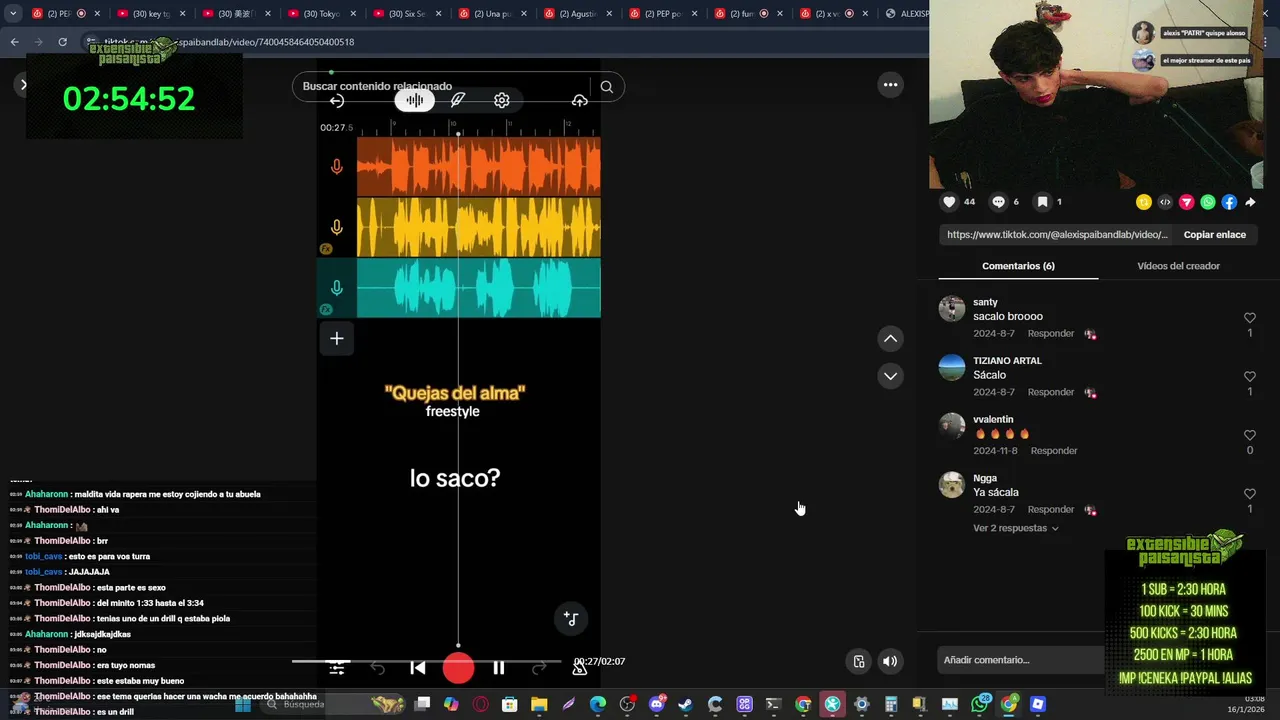
Task: Click the BandLab waveform view icon
Action: pos(415,100)
